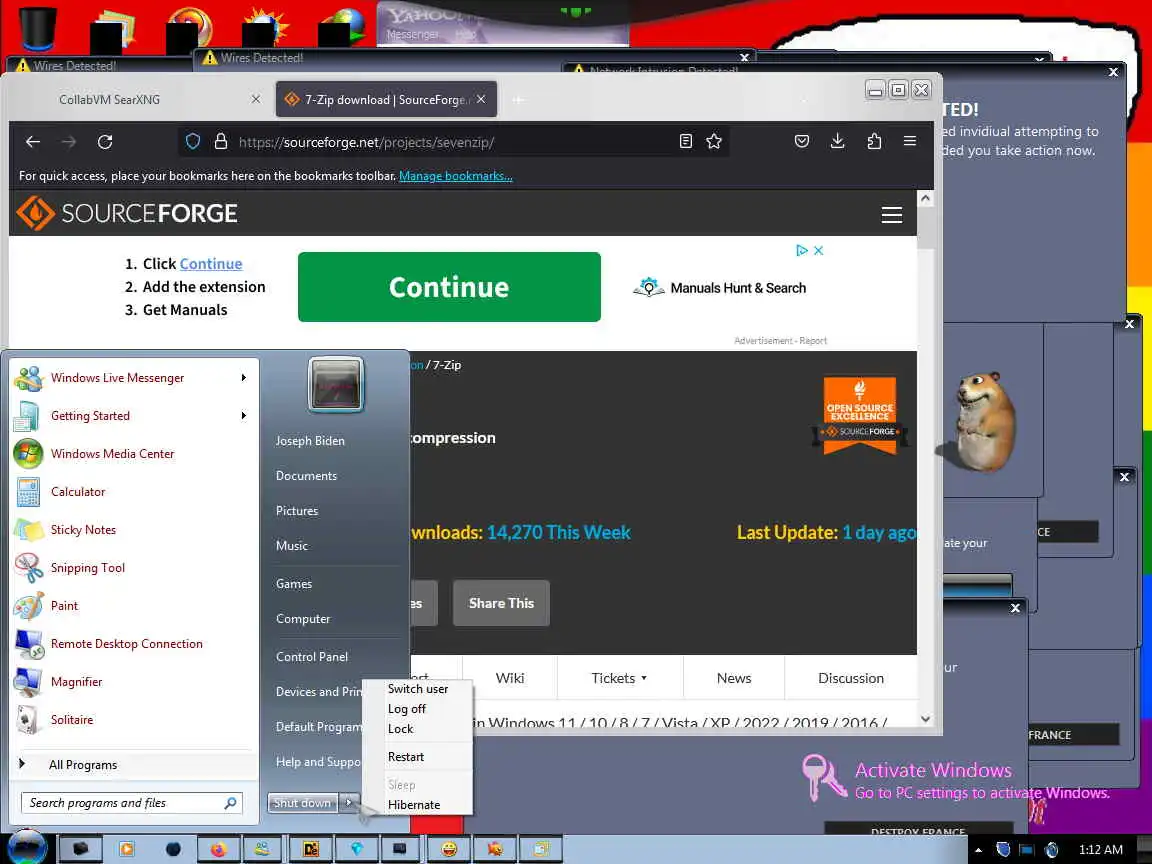Select Restart from power menu
This screenshot has height=864, width=1152.
(417, 757)
